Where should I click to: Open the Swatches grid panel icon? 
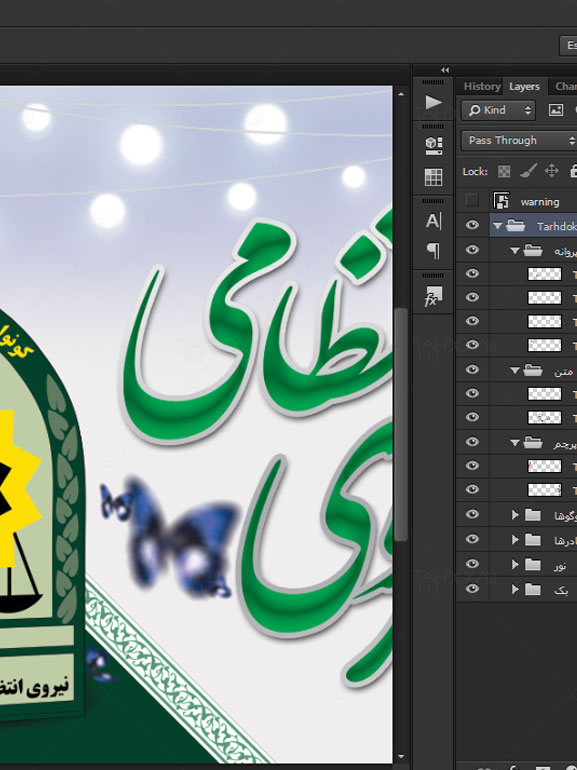(x=433, y=177)
